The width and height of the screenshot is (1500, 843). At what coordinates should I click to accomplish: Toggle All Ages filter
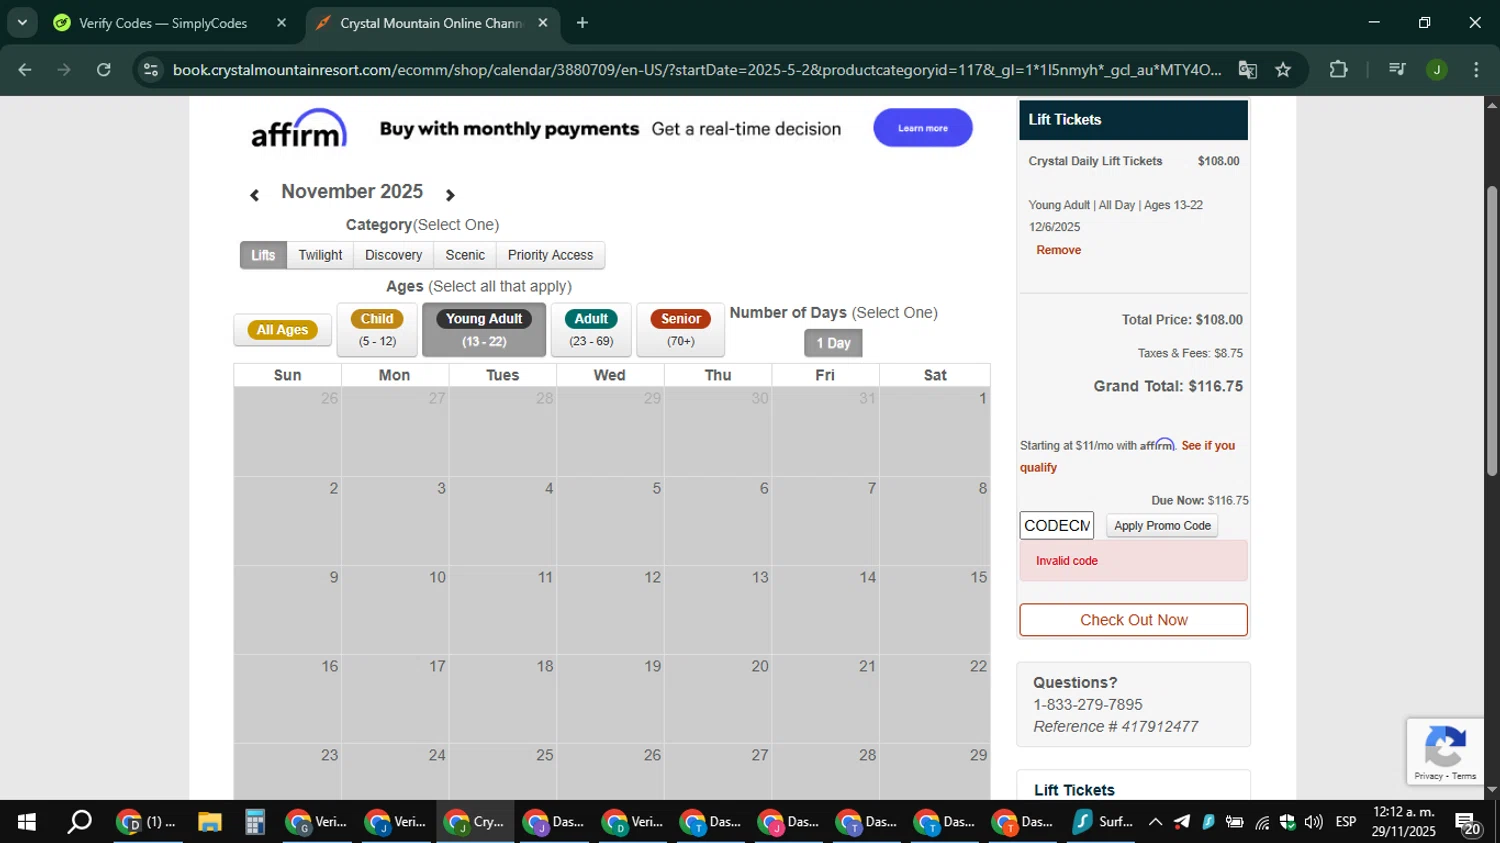[282, 330]
